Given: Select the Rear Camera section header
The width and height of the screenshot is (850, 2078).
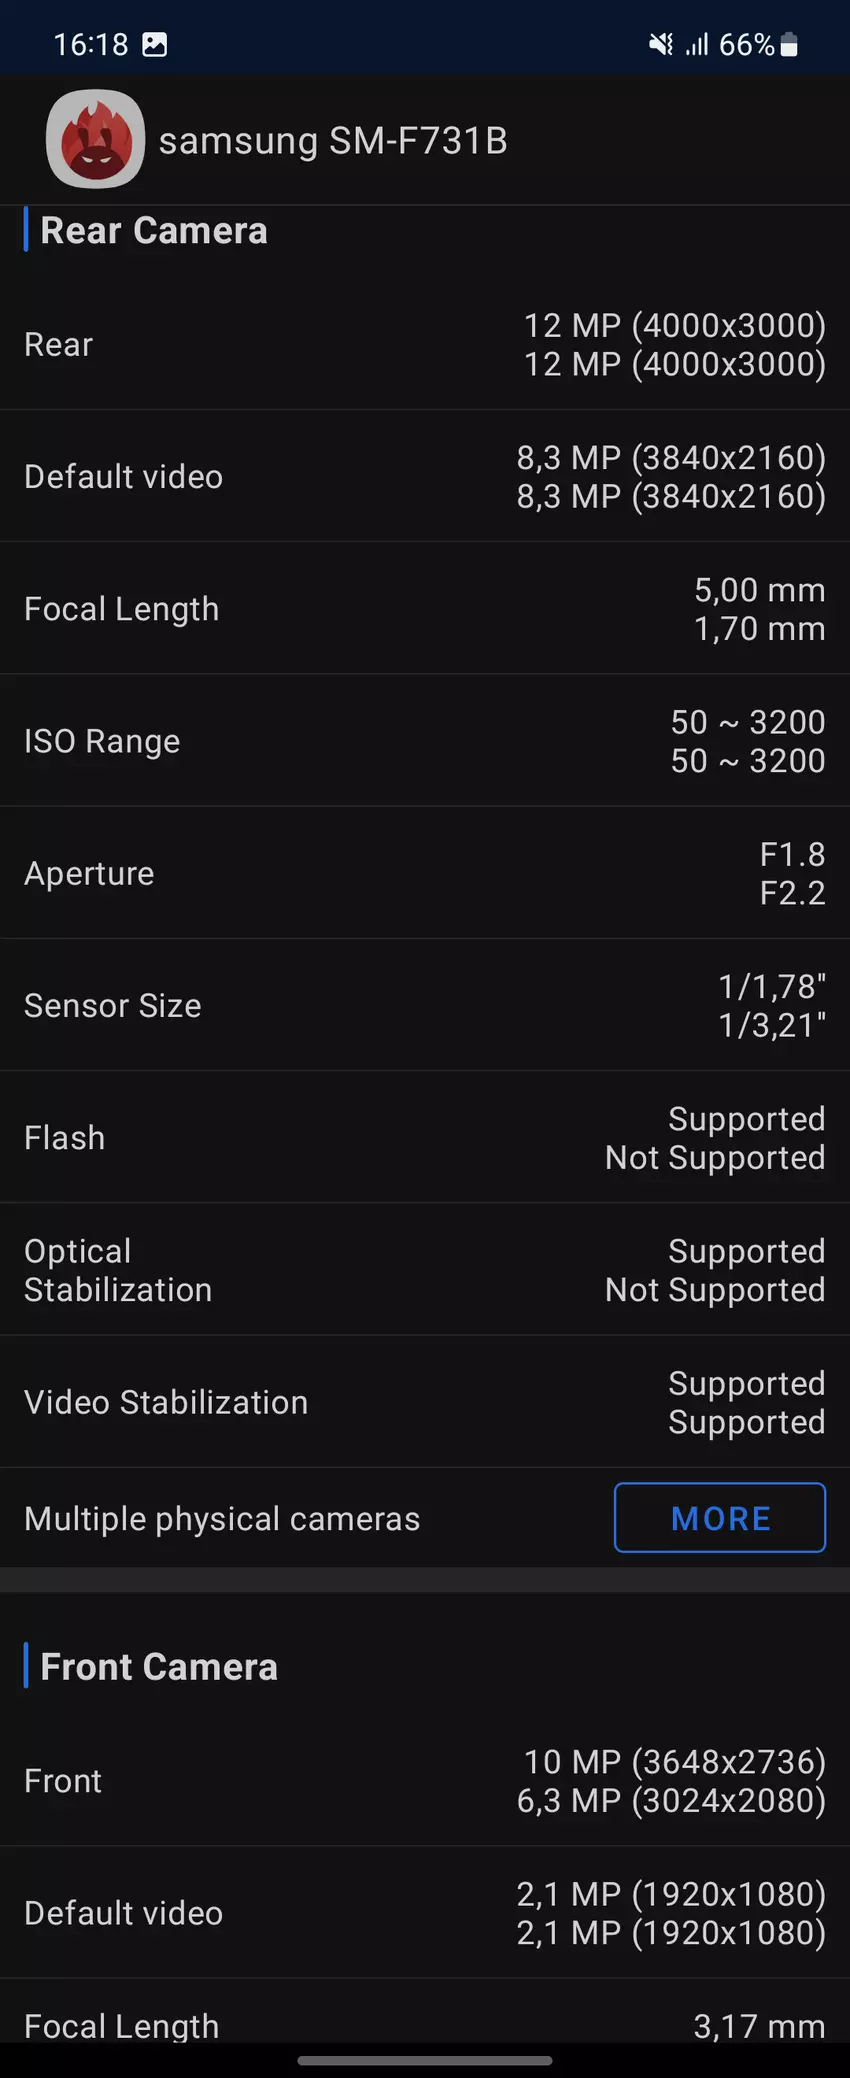Looking at the screenshot, I should [x=154, y=231].
